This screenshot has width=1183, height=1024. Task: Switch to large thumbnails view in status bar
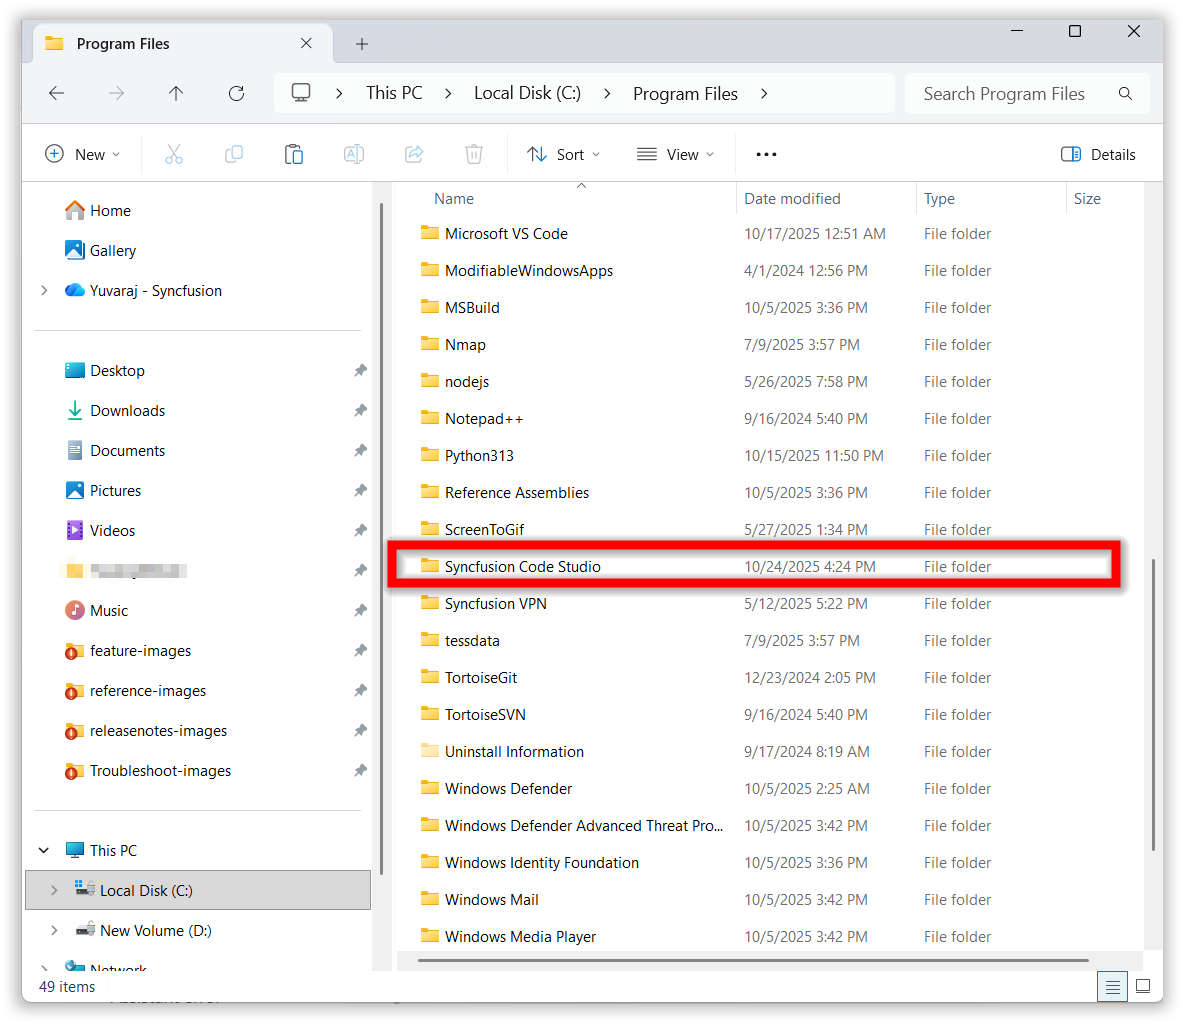click(1143, 986)
